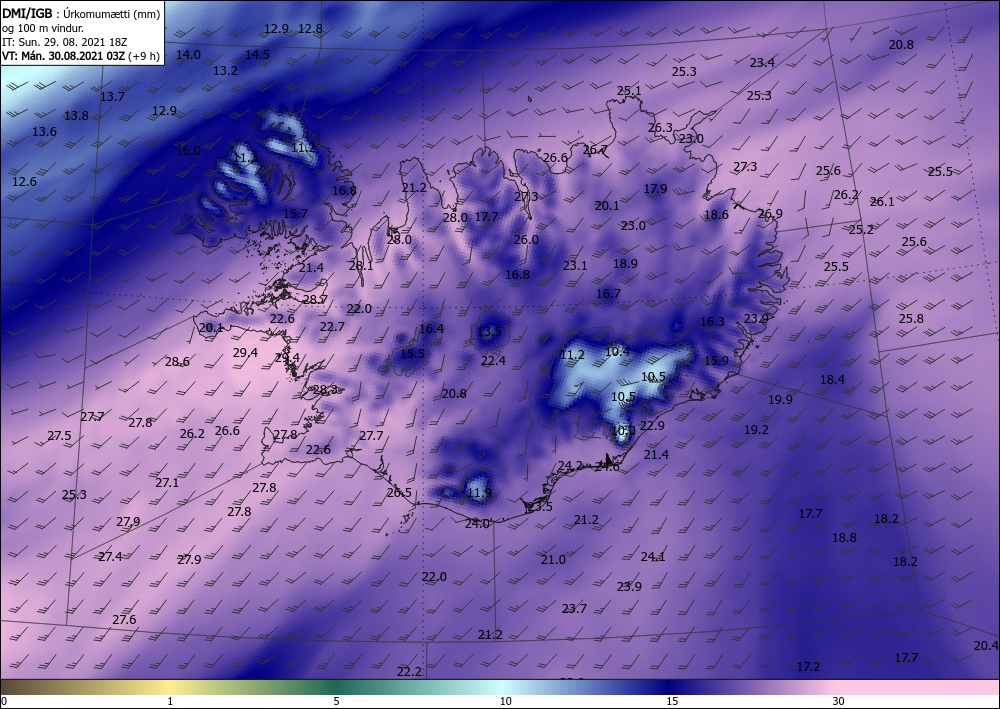Click the value 24.1 on the map
This screenshot has width=1000, height=709.
coord(653,557)
